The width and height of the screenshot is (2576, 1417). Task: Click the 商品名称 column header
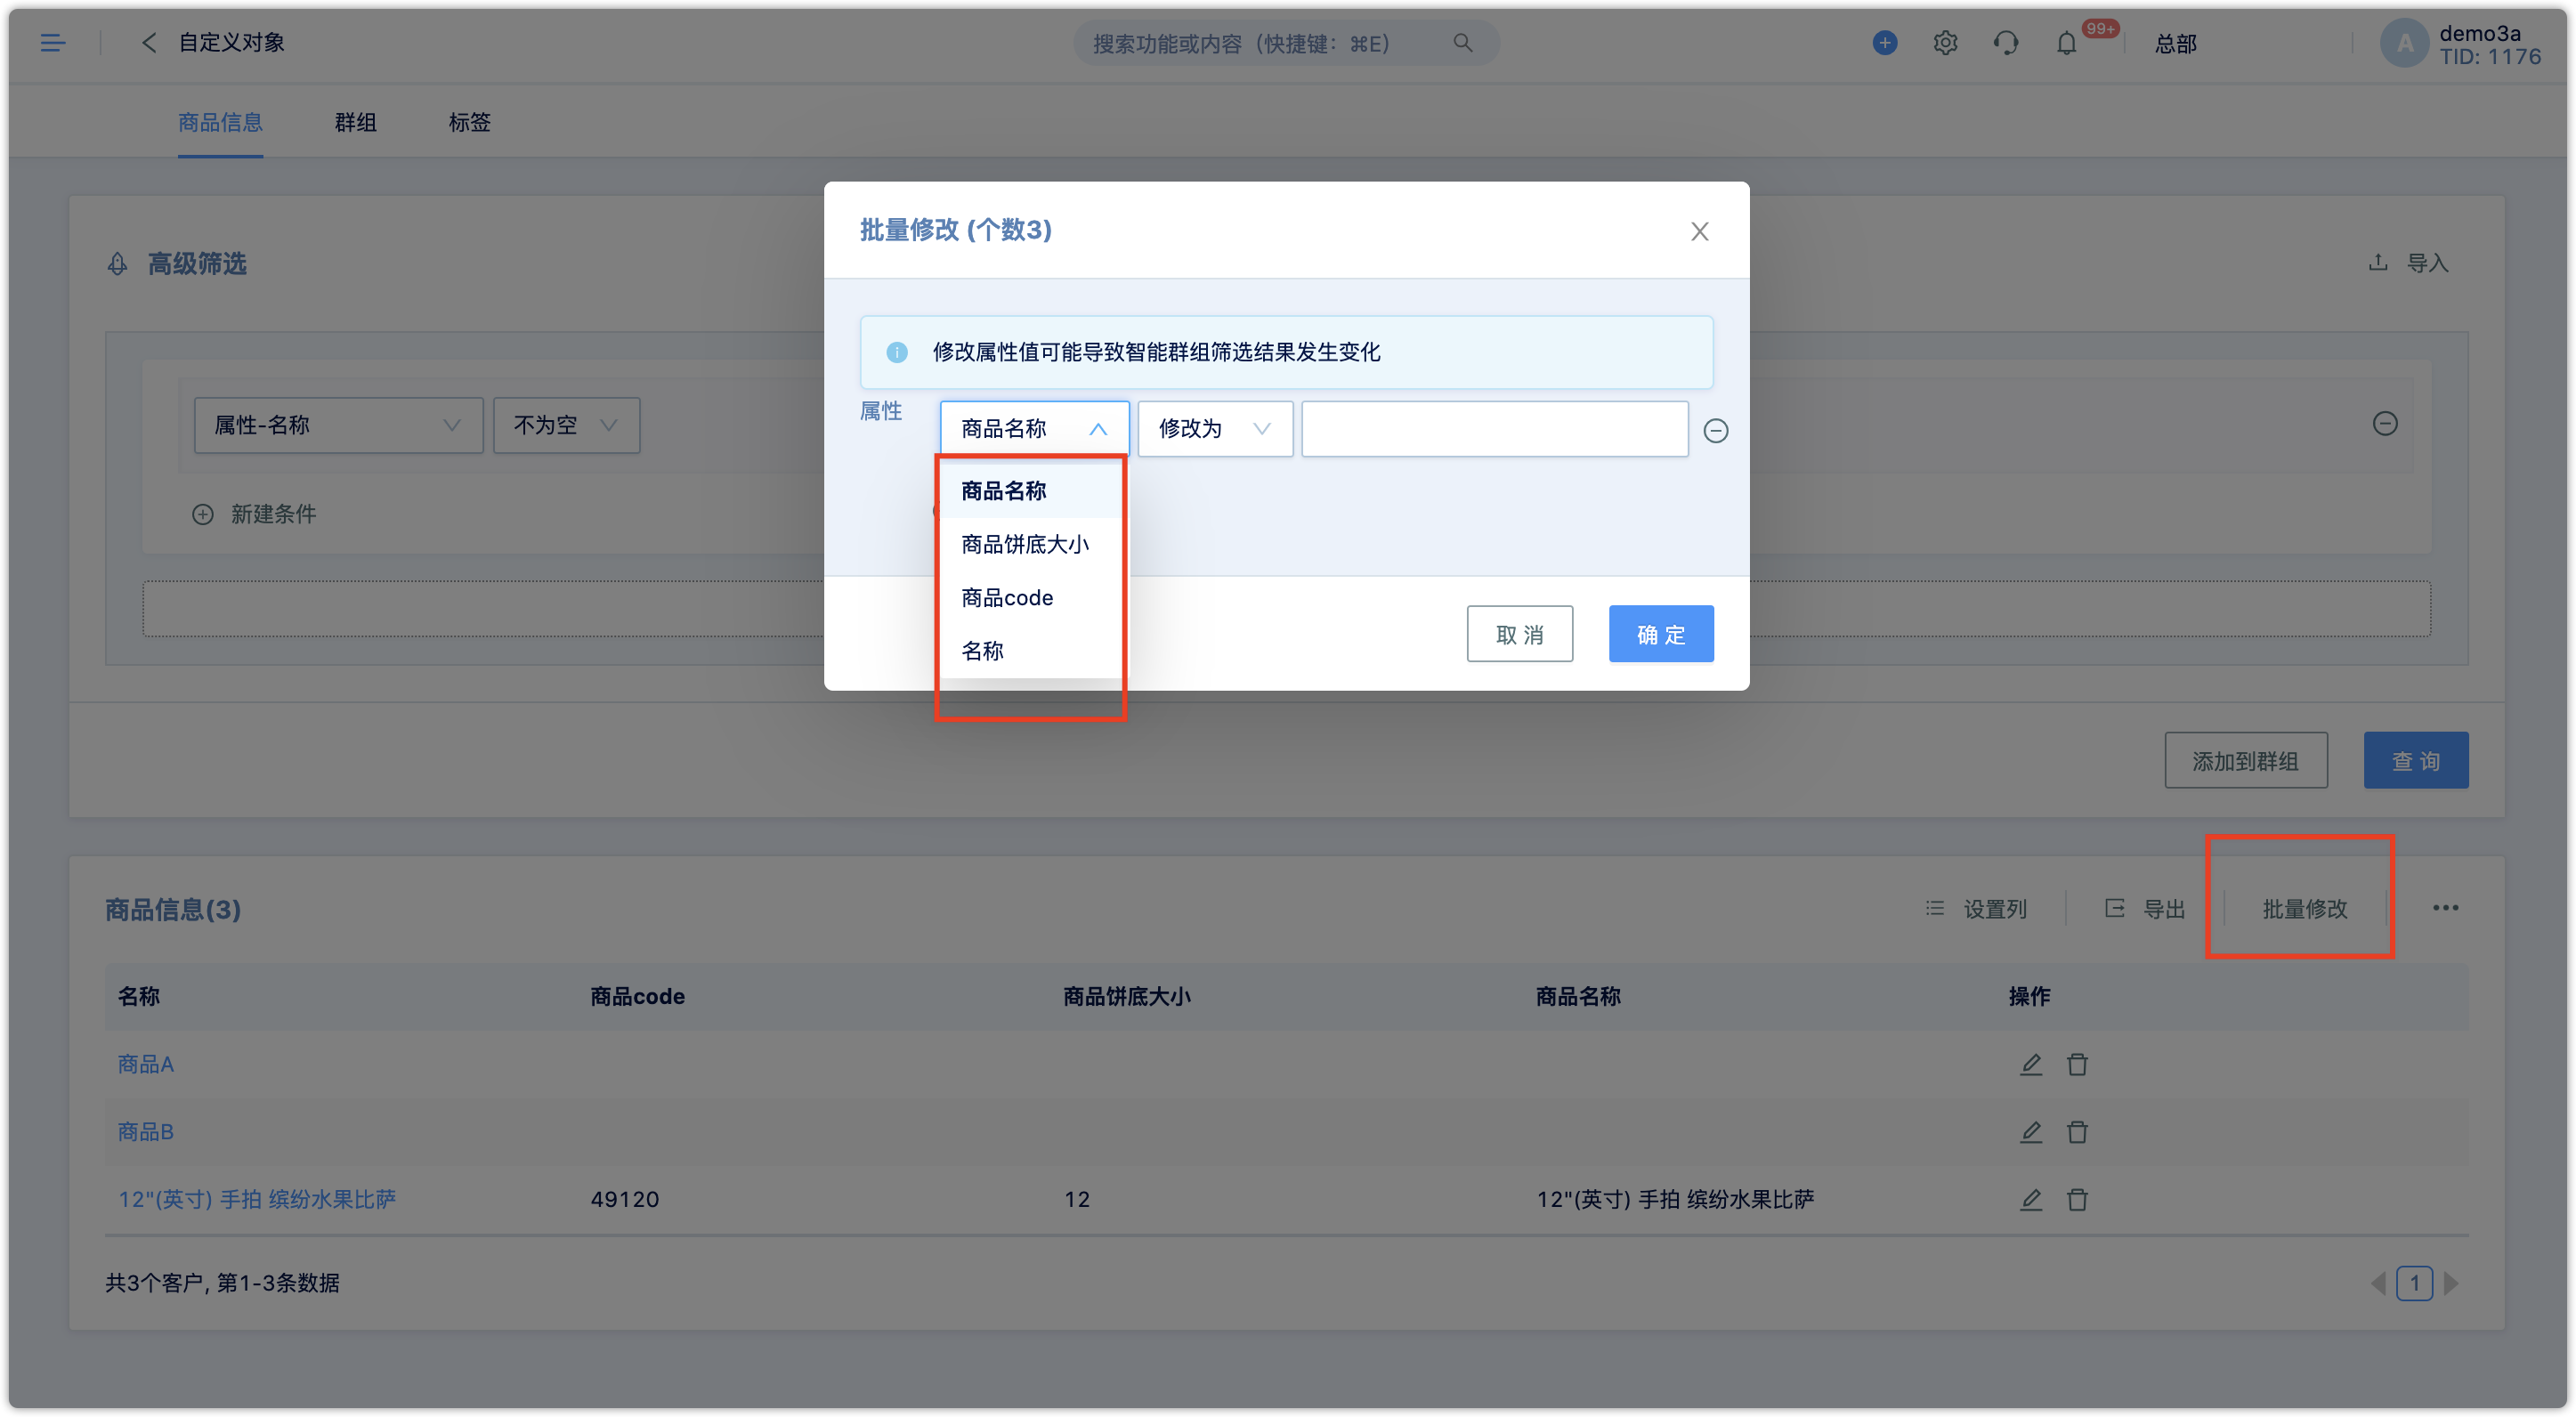point(1578,997)
